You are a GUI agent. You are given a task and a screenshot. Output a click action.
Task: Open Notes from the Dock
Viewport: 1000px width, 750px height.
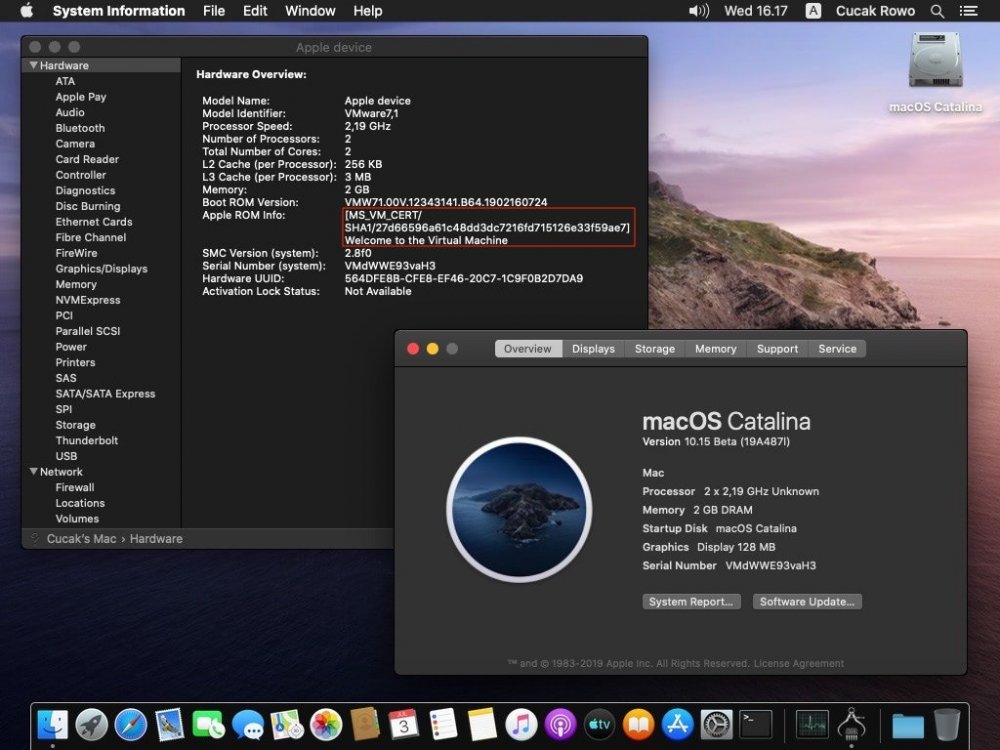482,725
